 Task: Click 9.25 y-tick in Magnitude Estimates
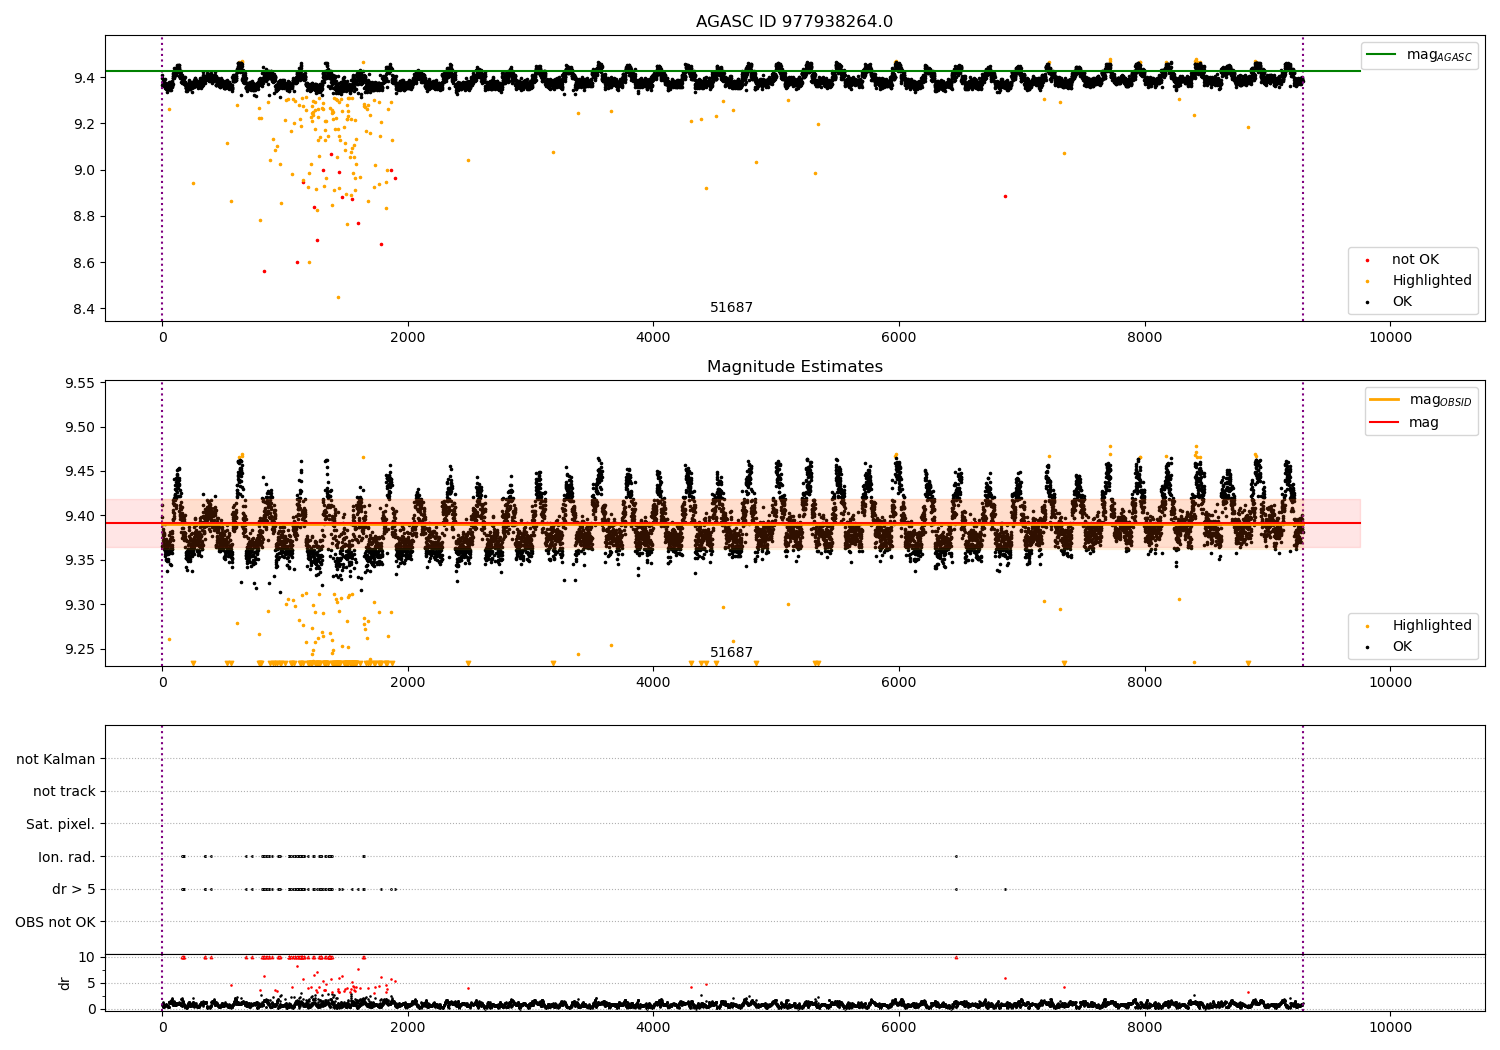80,649
